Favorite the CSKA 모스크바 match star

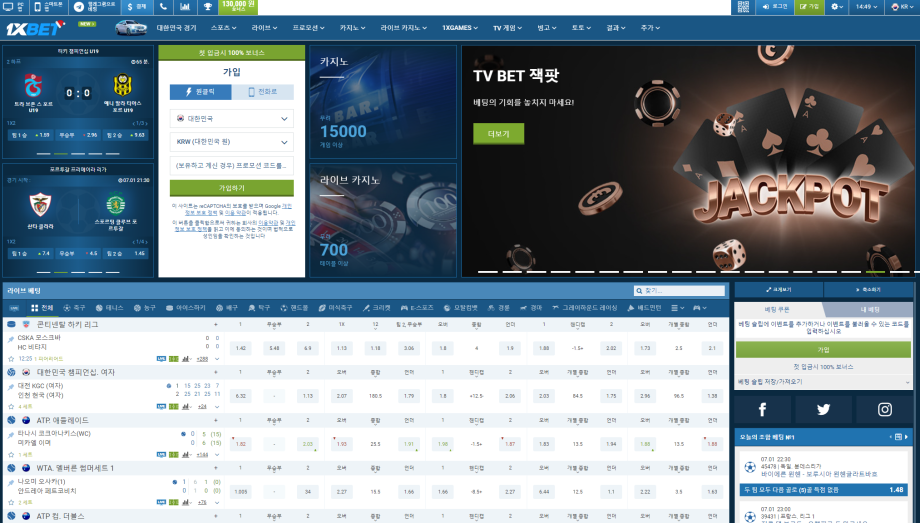11,359
